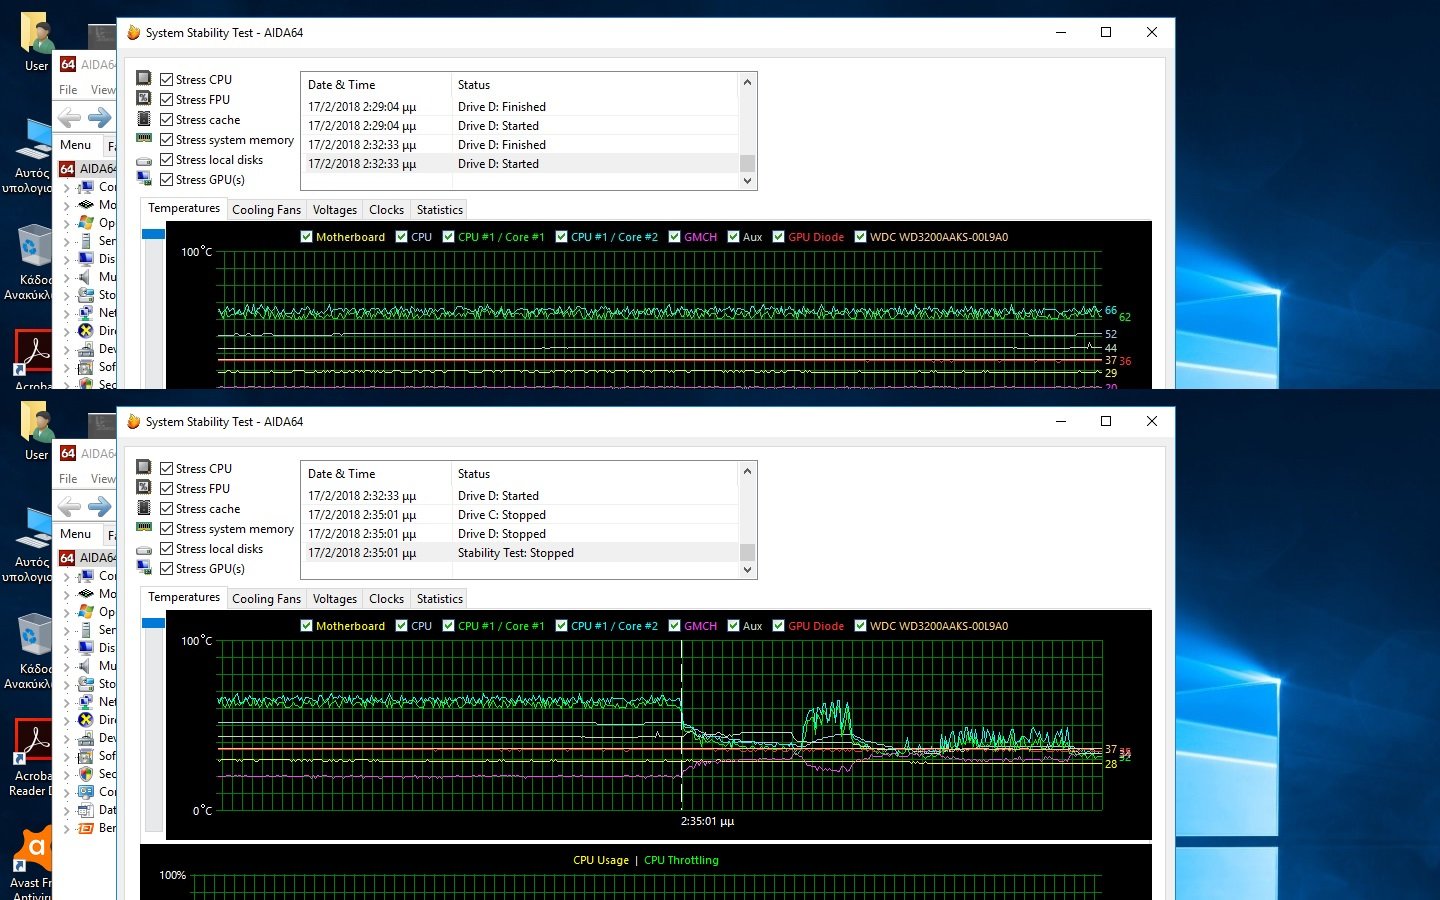
Task: Expand the Motherboard node in lower AIDA64 tree
Action: (x=67, y=594)
